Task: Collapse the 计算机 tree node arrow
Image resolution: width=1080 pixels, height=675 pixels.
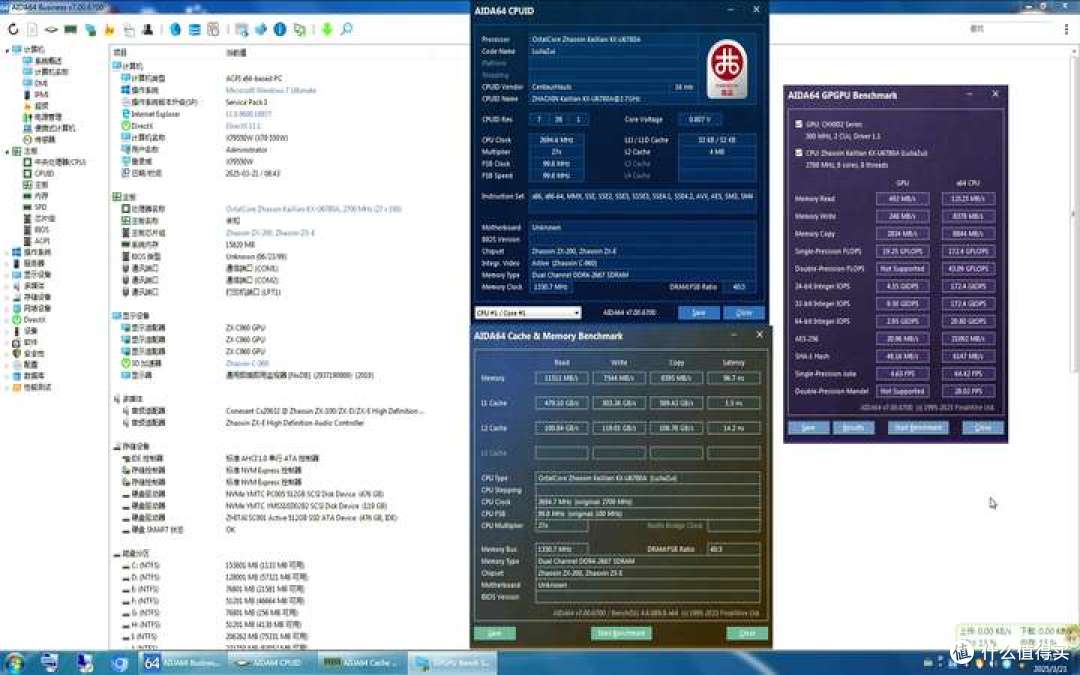Action: point(7,50)
